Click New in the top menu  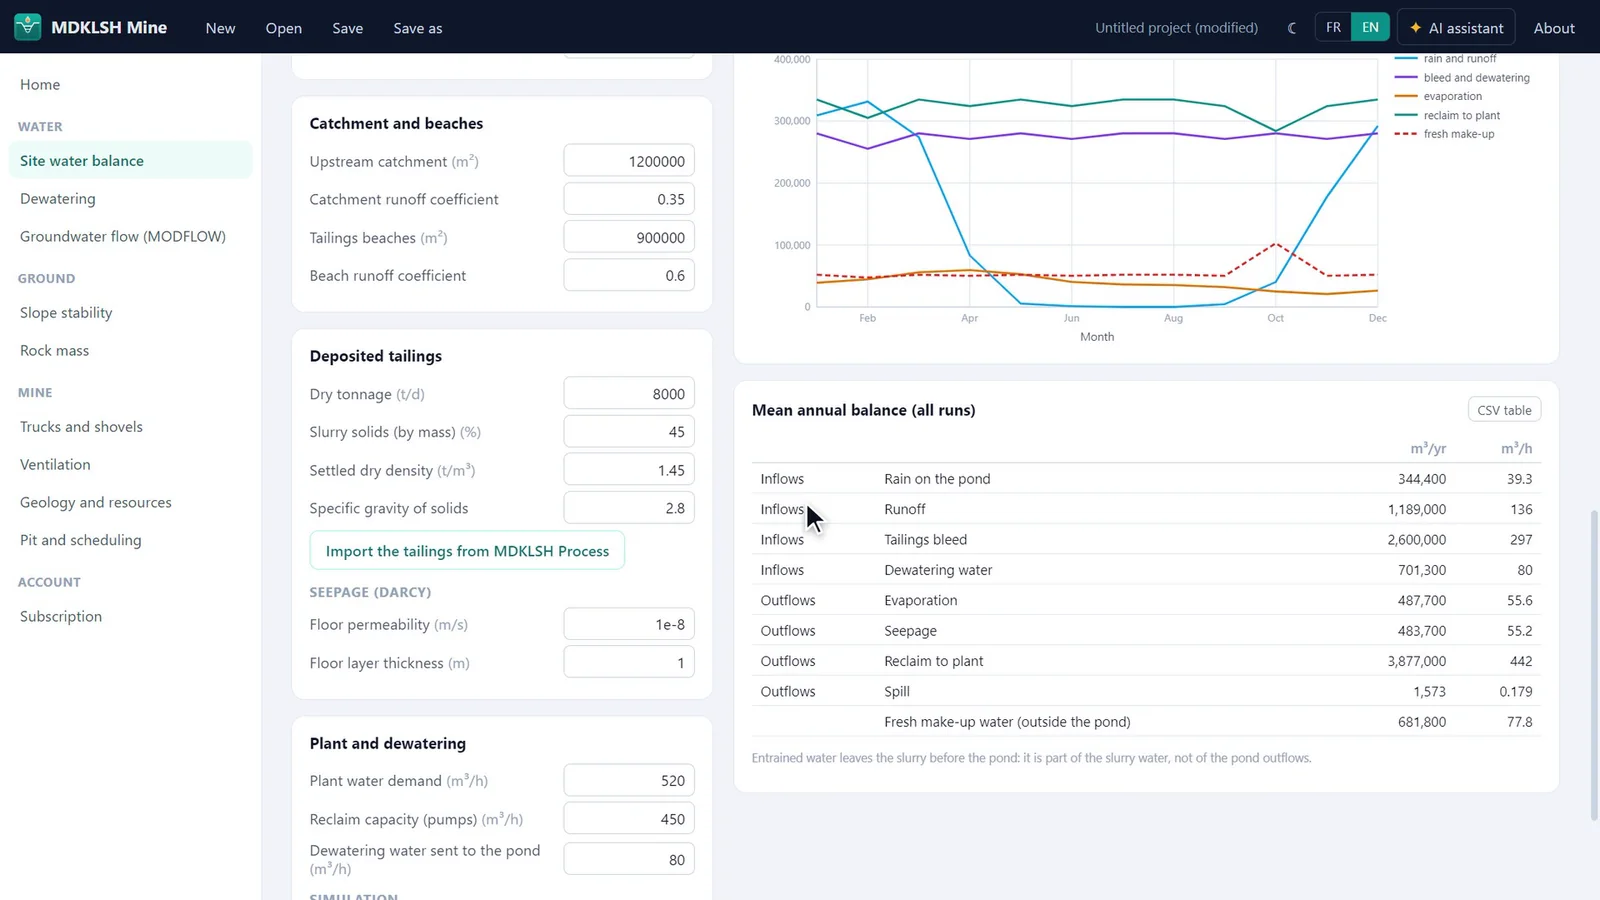220,28
